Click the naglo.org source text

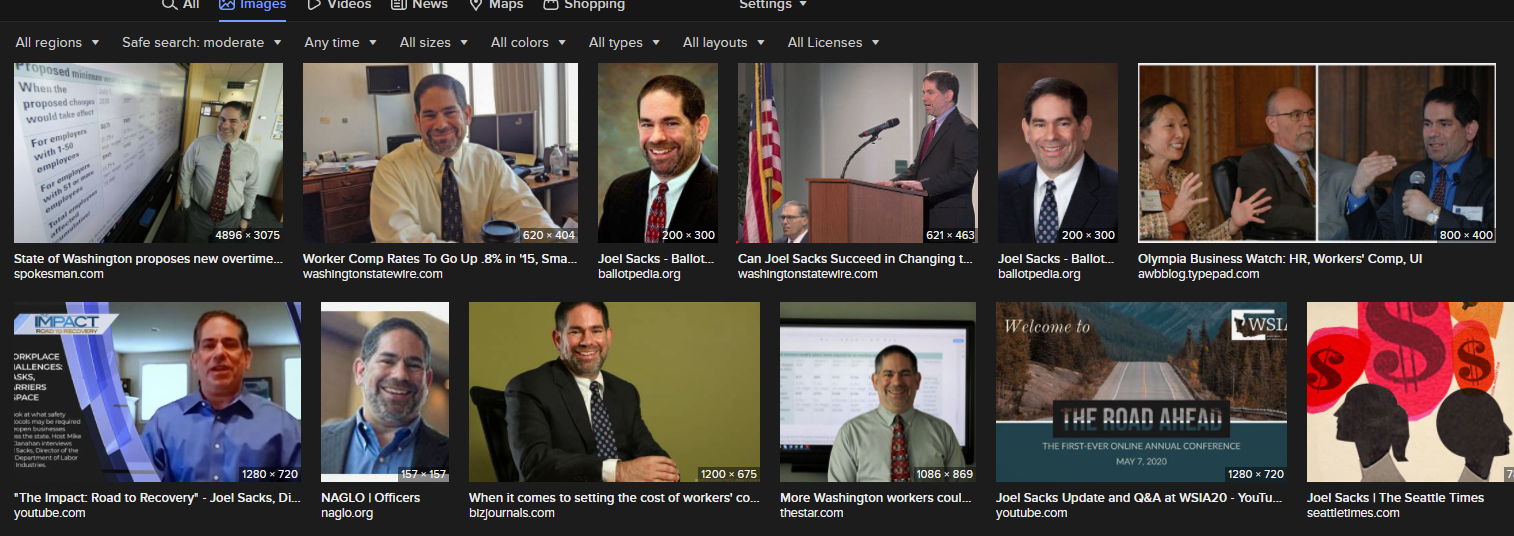(x=347, y=513)
